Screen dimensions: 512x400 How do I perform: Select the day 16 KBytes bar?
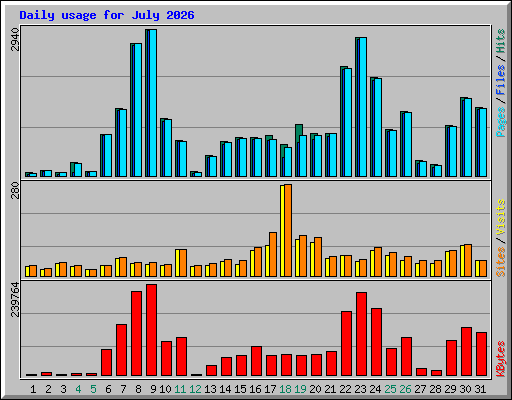(256, 361)
